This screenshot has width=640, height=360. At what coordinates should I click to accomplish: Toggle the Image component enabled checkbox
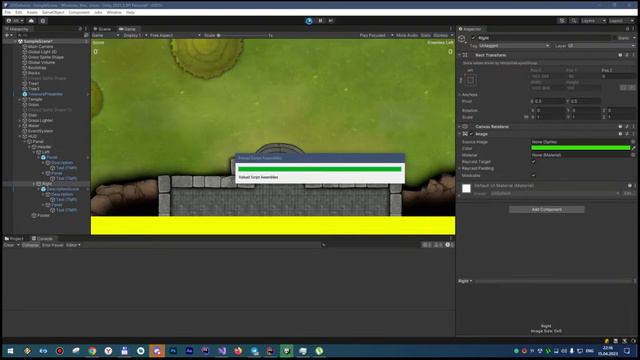pos(471,134)
